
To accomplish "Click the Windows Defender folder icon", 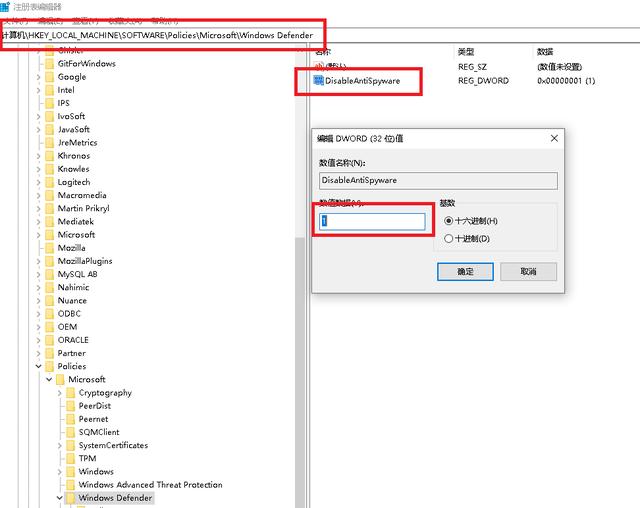I will [71, 498].
